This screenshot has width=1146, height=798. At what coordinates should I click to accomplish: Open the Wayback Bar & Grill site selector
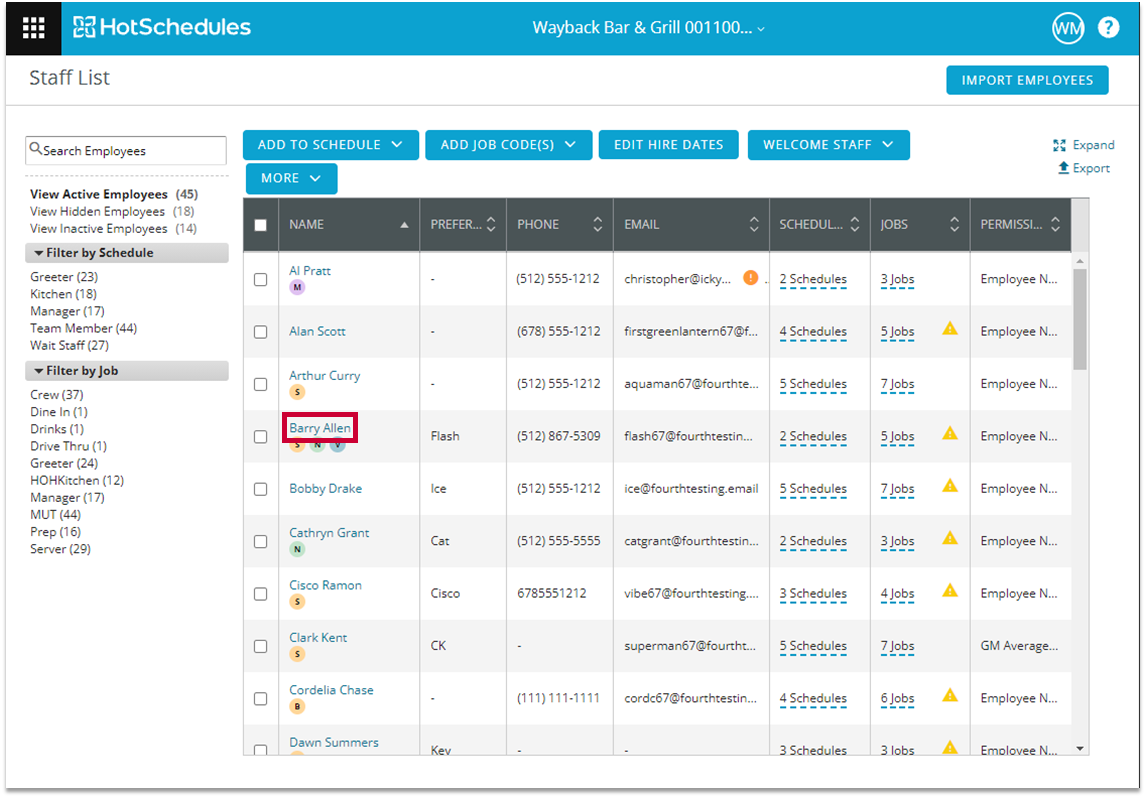(x=649, y=28)
